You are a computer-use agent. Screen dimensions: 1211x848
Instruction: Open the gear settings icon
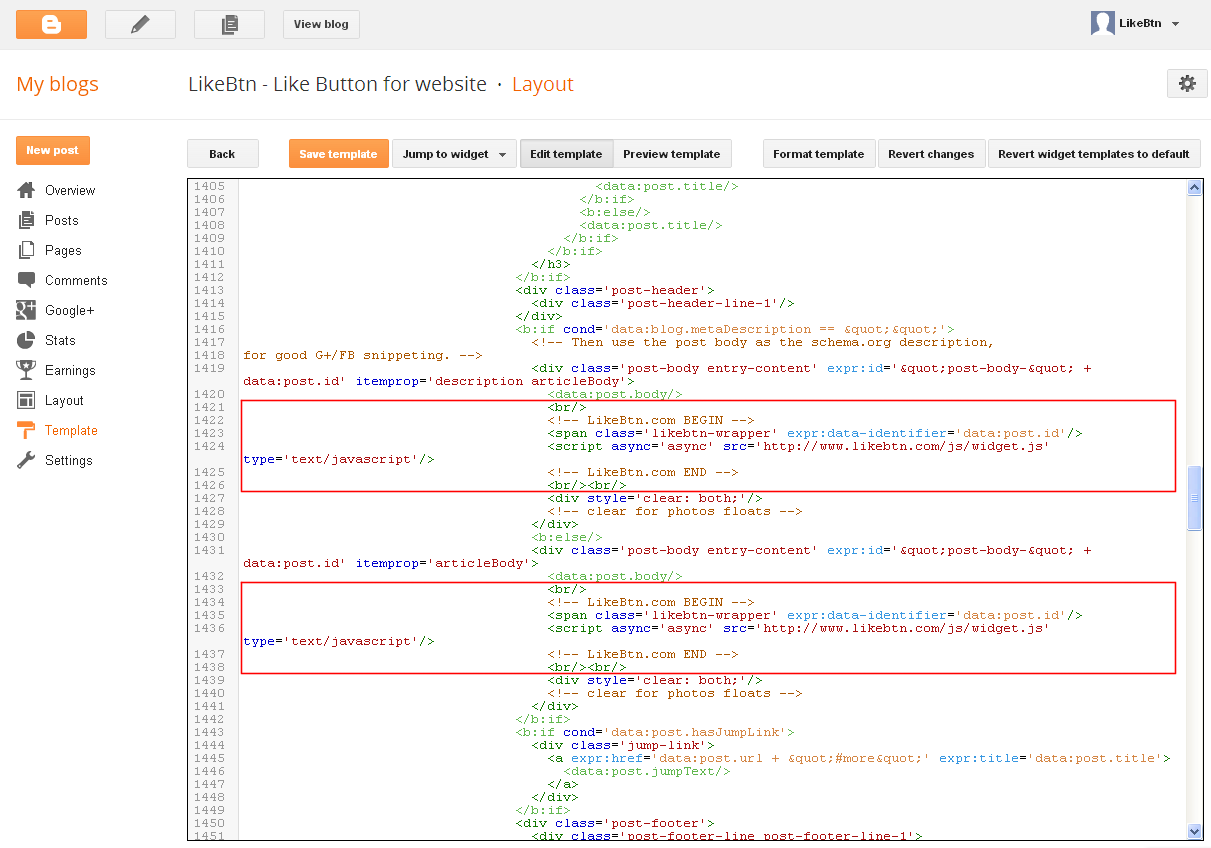(1187, 84)
